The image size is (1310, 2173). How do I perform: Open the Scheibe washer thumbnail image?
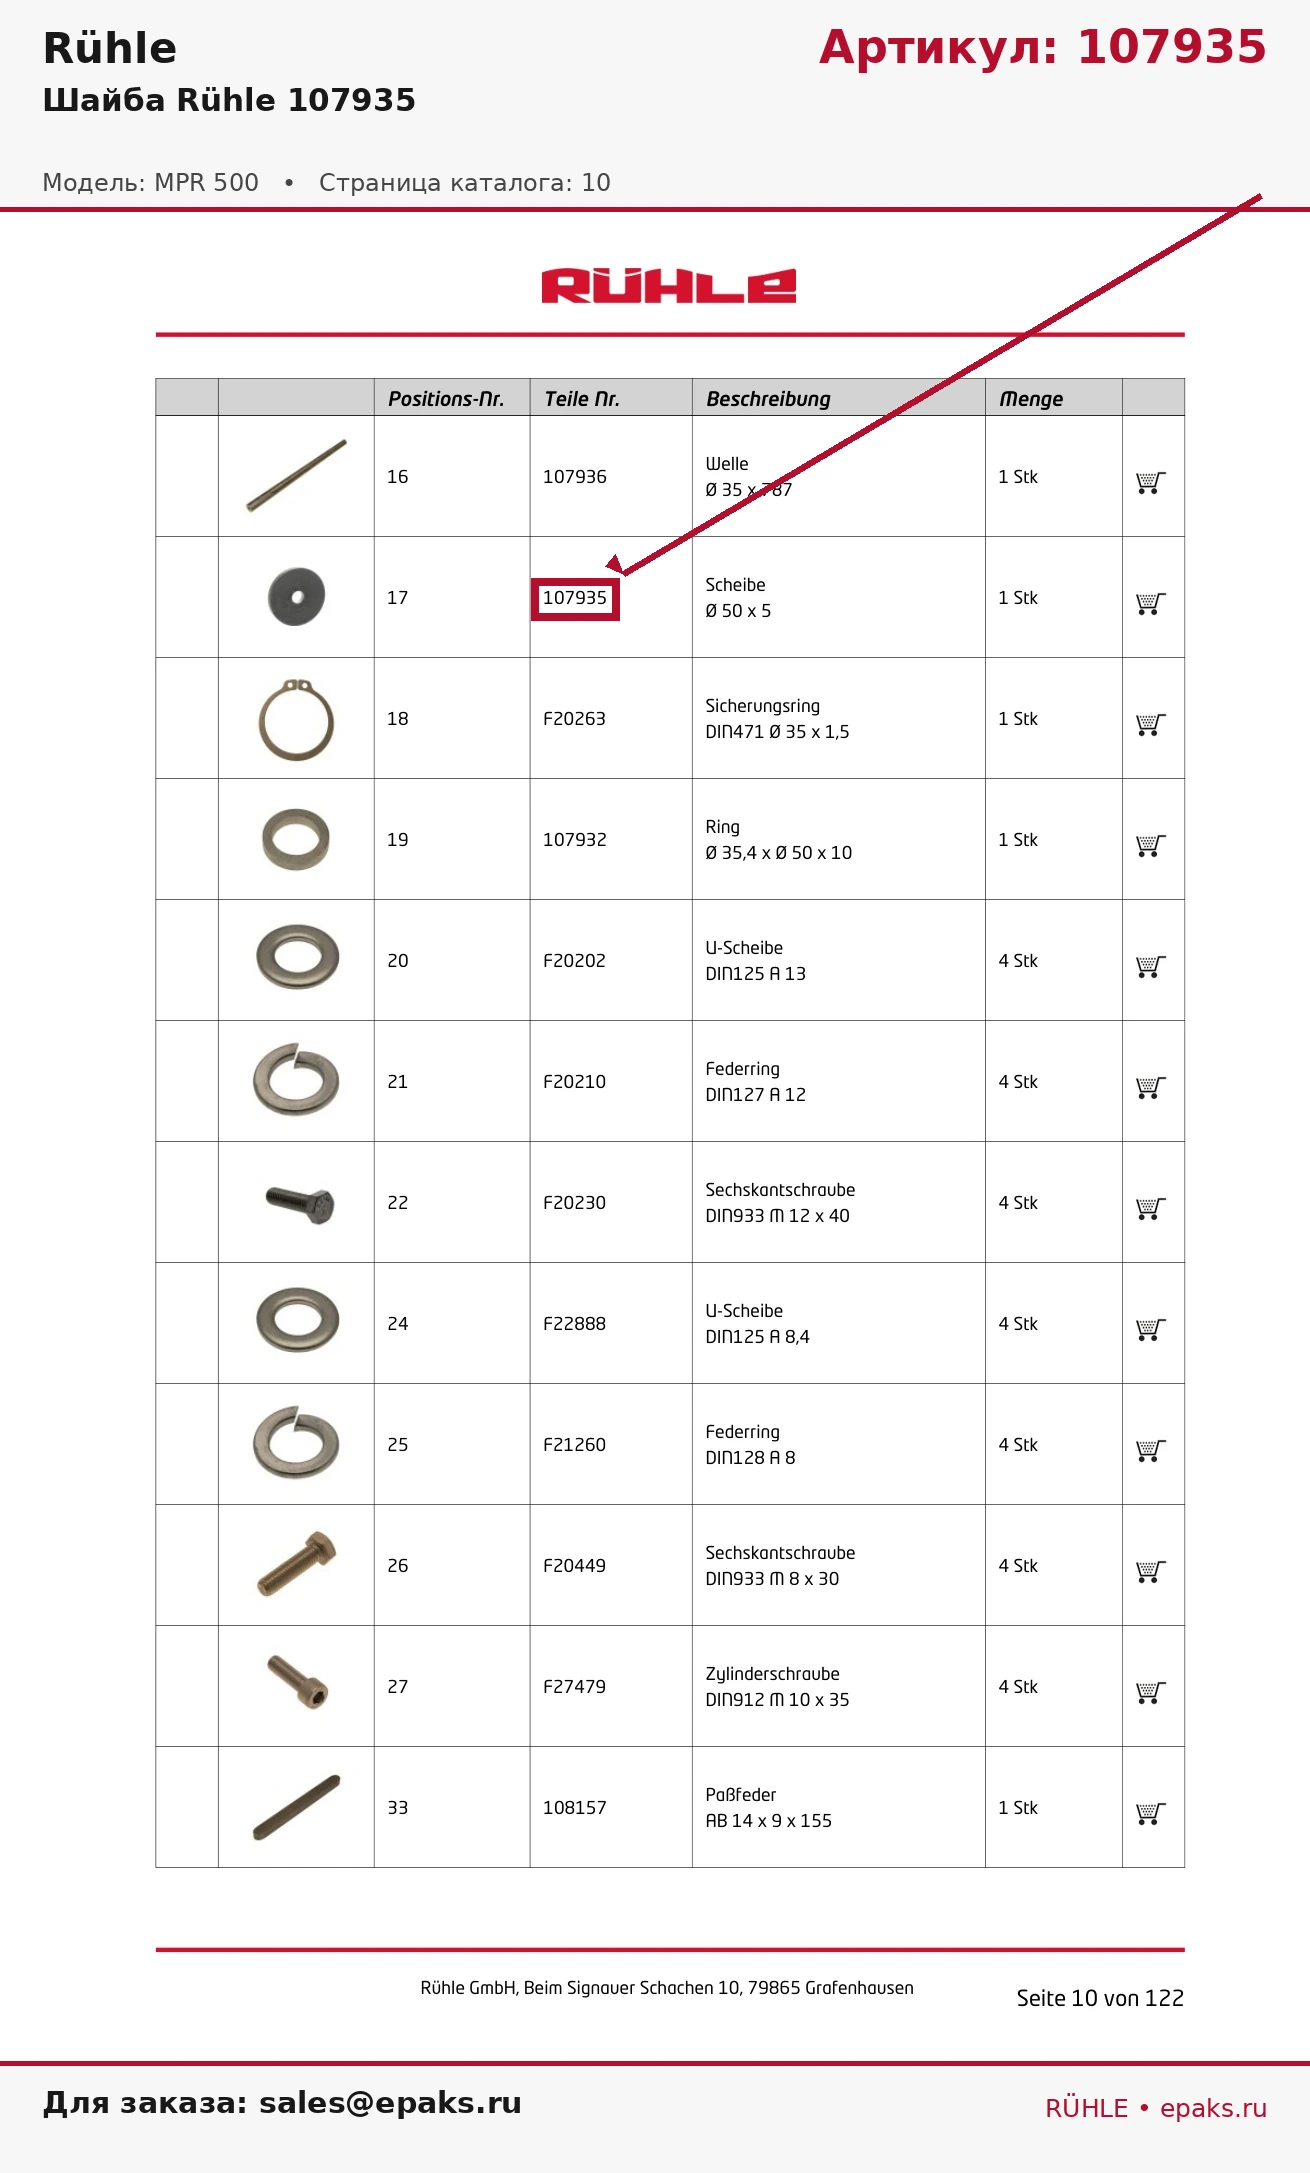point(296,597)
